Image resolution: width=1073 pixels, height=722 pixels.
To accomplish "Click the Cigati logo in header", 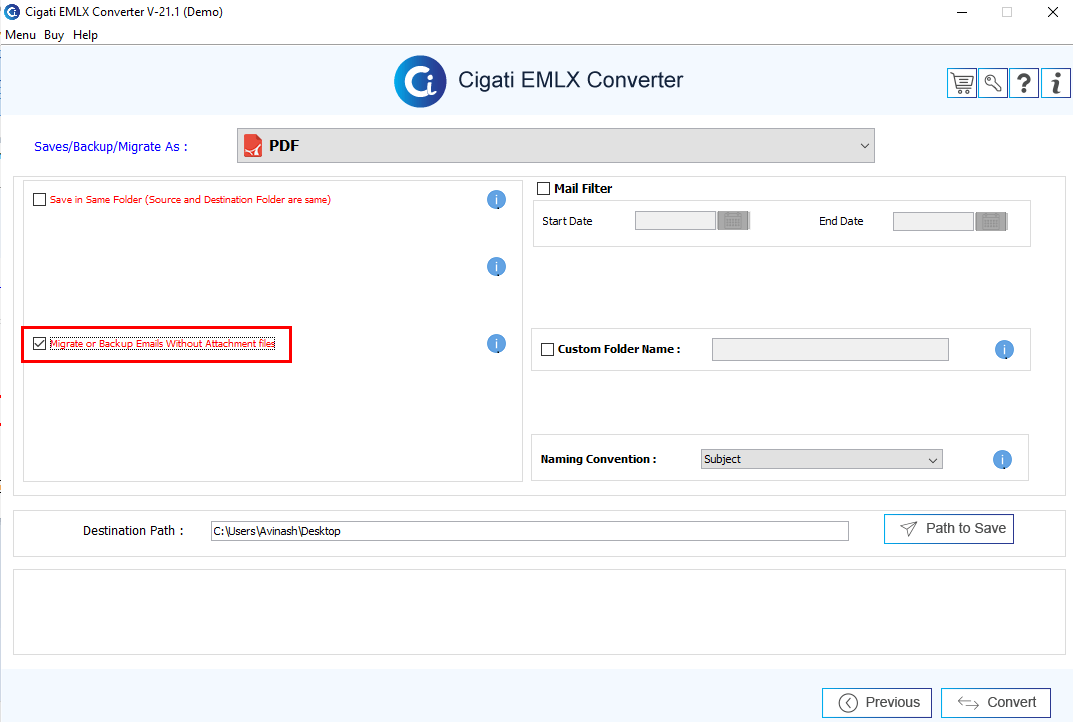I will tap(420, 81).
